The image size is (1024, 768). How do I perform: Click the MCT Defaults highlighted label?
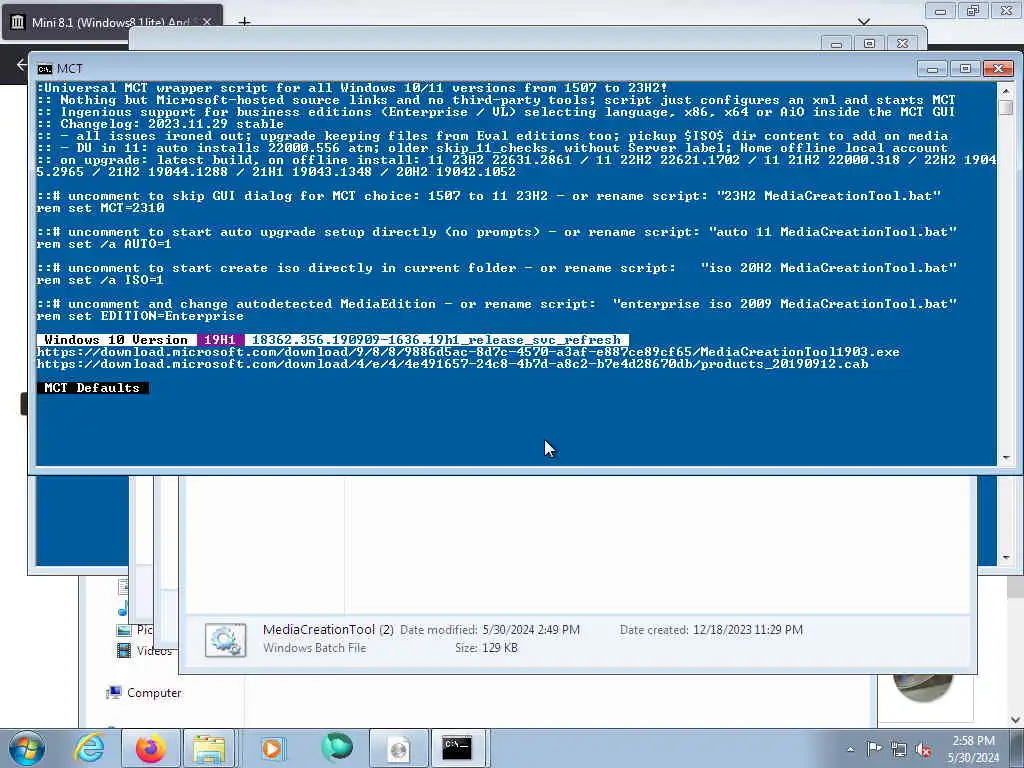(x=93, y=388)
